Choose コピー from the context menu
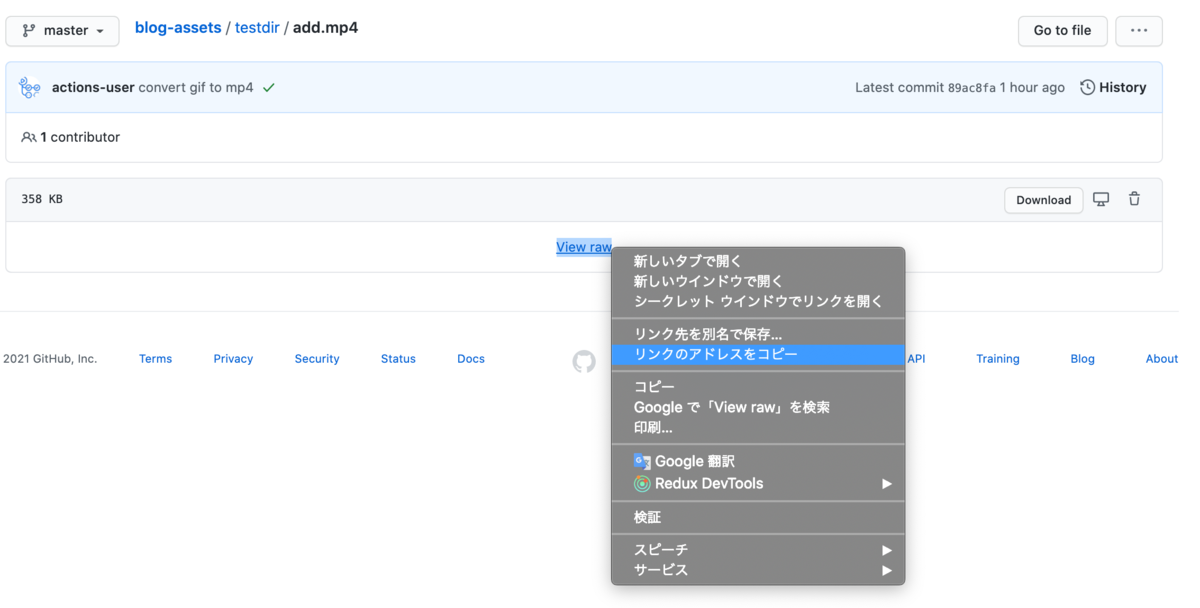 (x=758, y=387)
